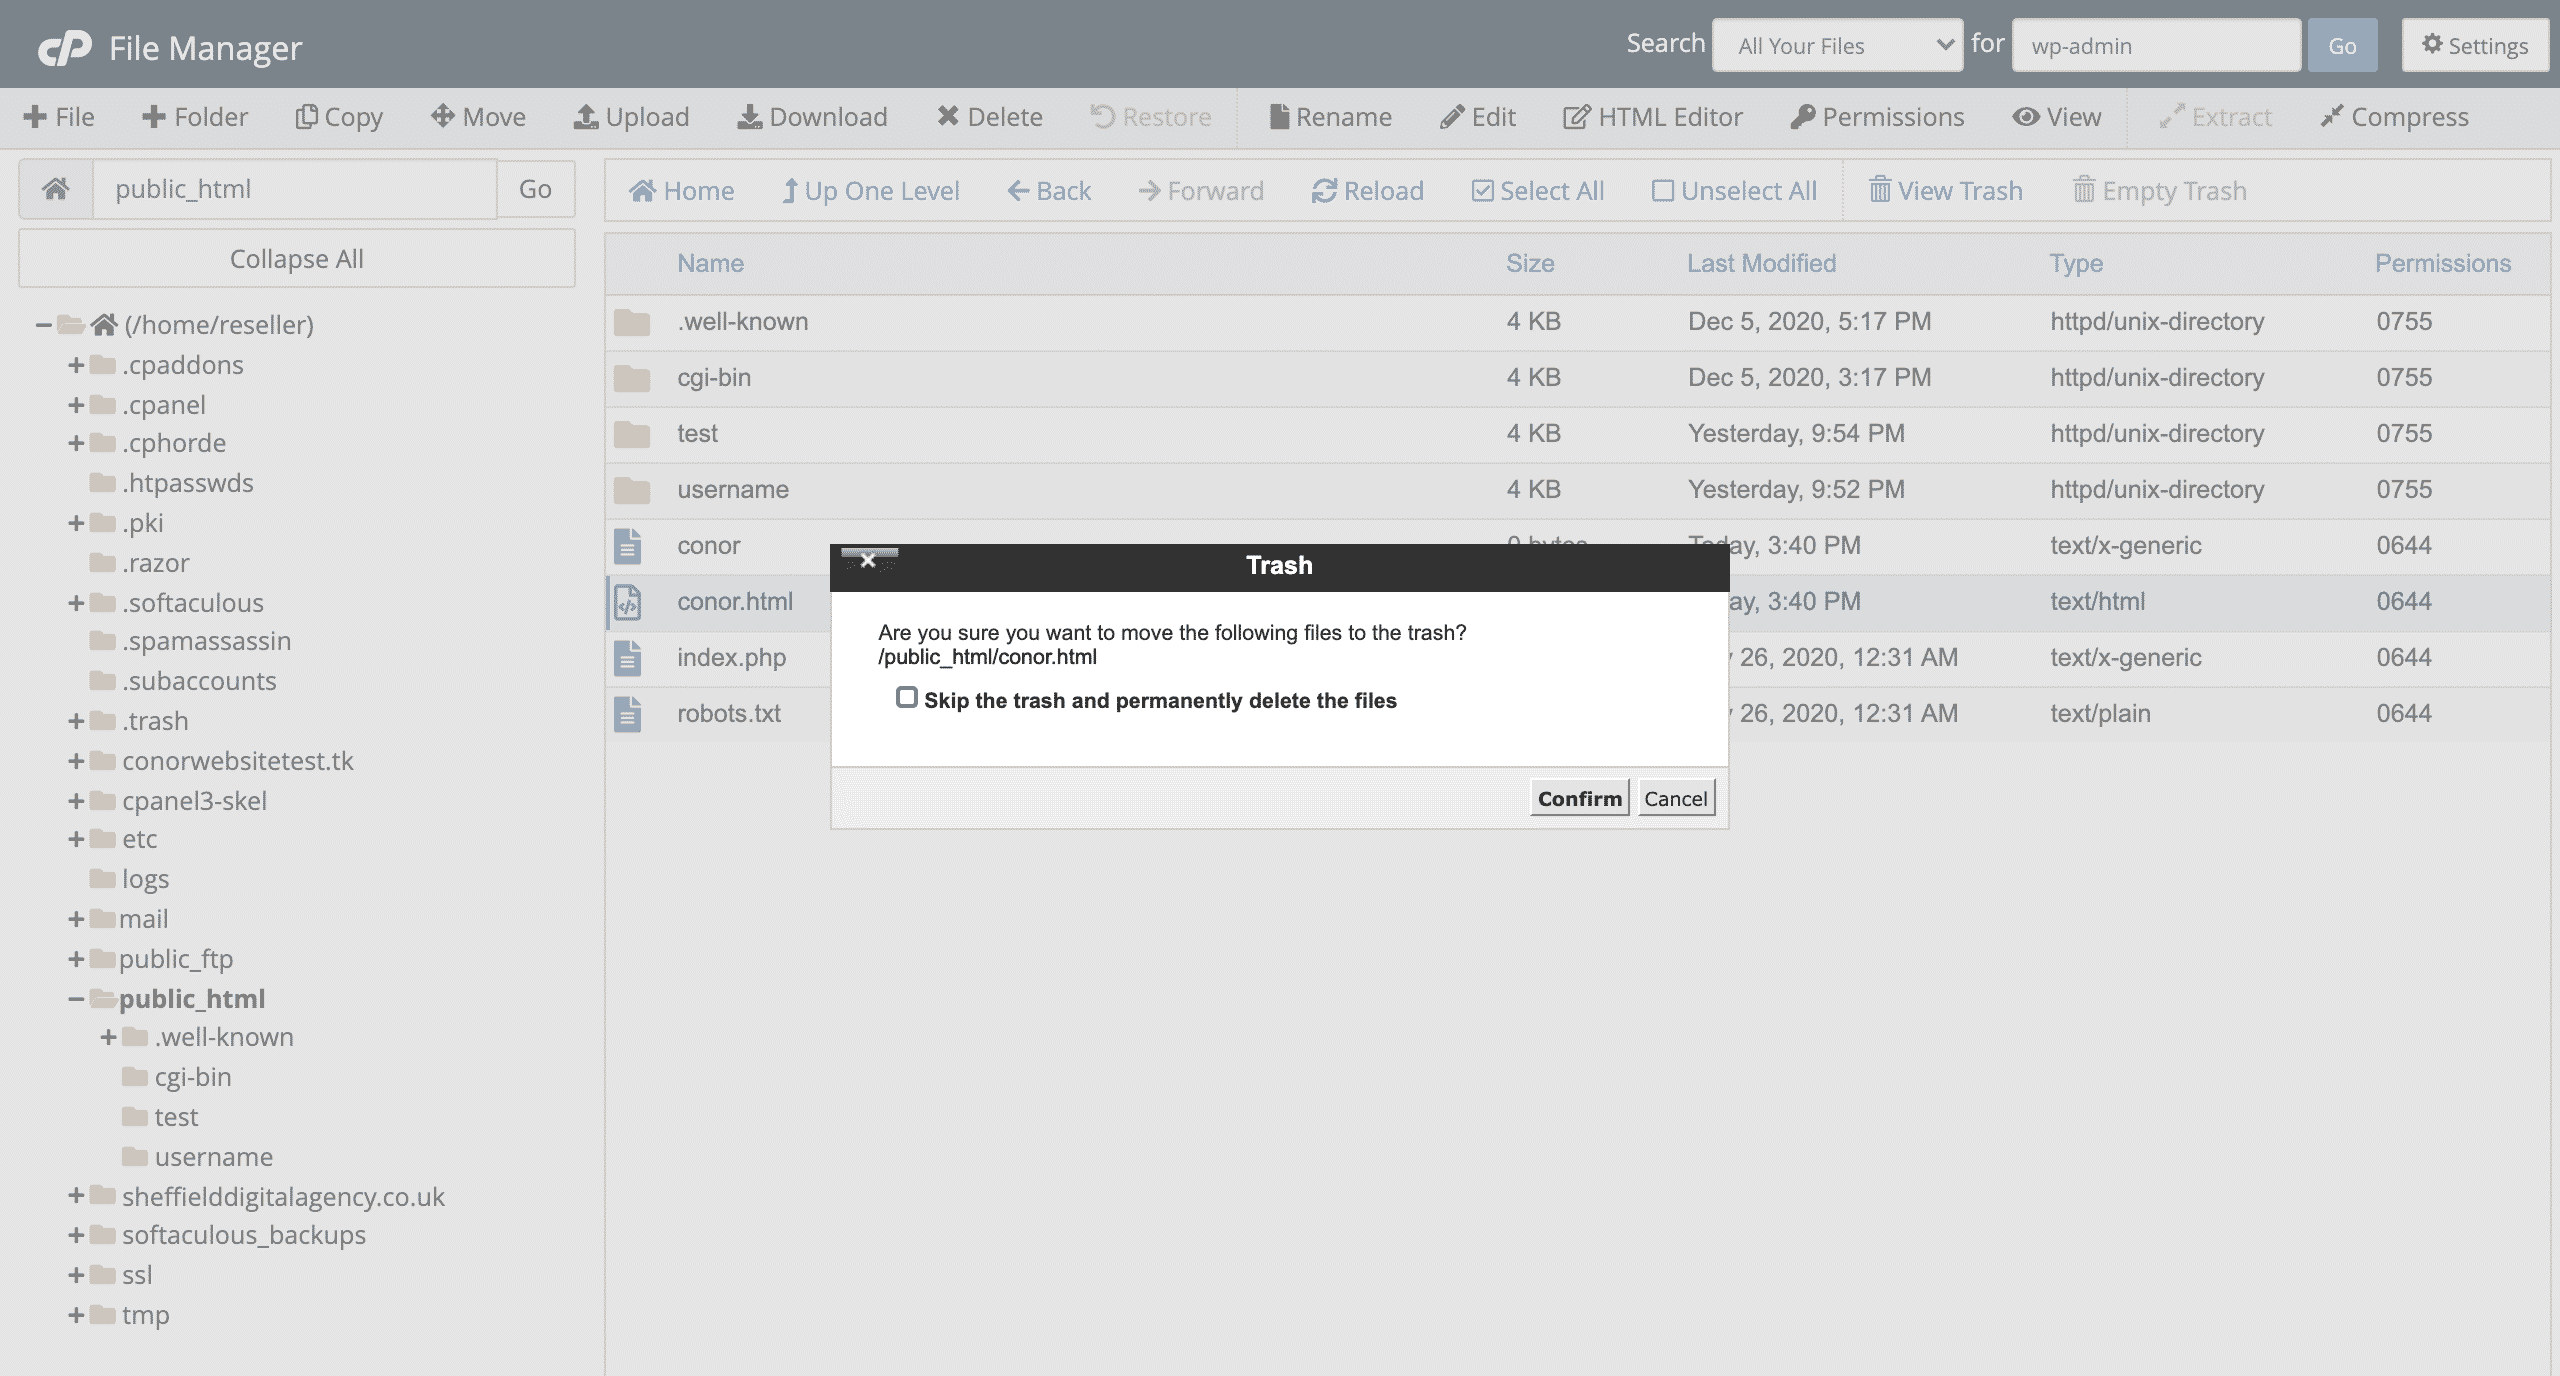This screenshot has height=1376, width=2560.
Task: Click the Rename toolbar item
Action: pyautogui.click(x=1330, y=117)
